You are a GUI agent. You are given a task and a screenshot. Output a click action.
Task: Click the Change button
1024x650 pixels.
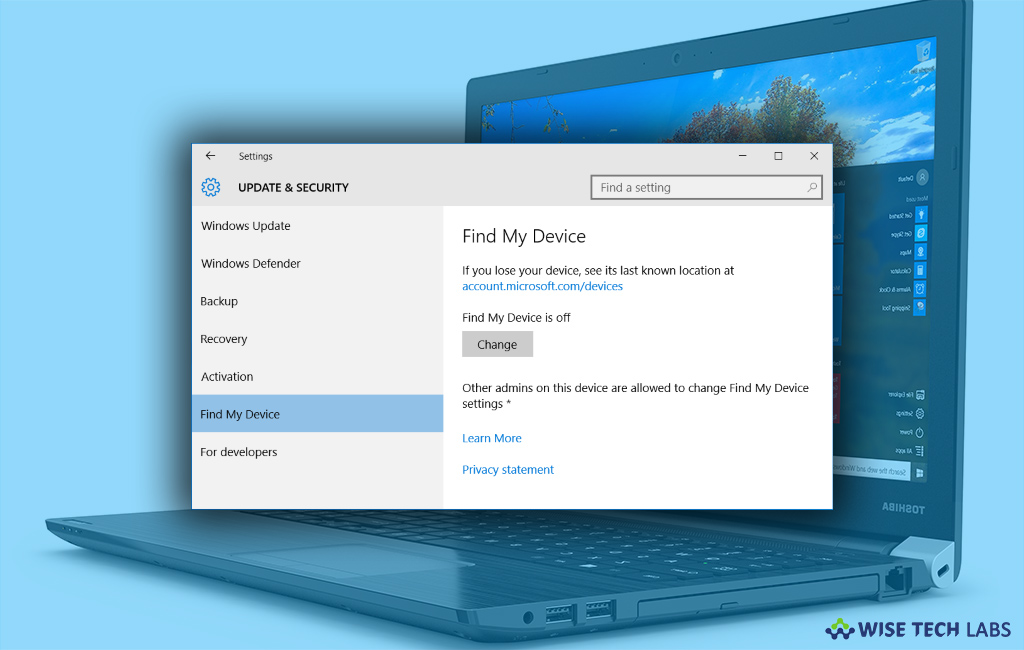pos(497,344)
